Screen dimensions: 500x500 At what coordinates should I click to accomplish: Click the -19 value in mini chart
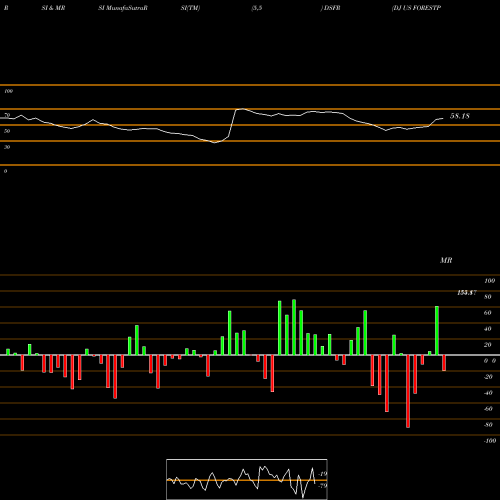pyautogui.click(x=323, y=474)
